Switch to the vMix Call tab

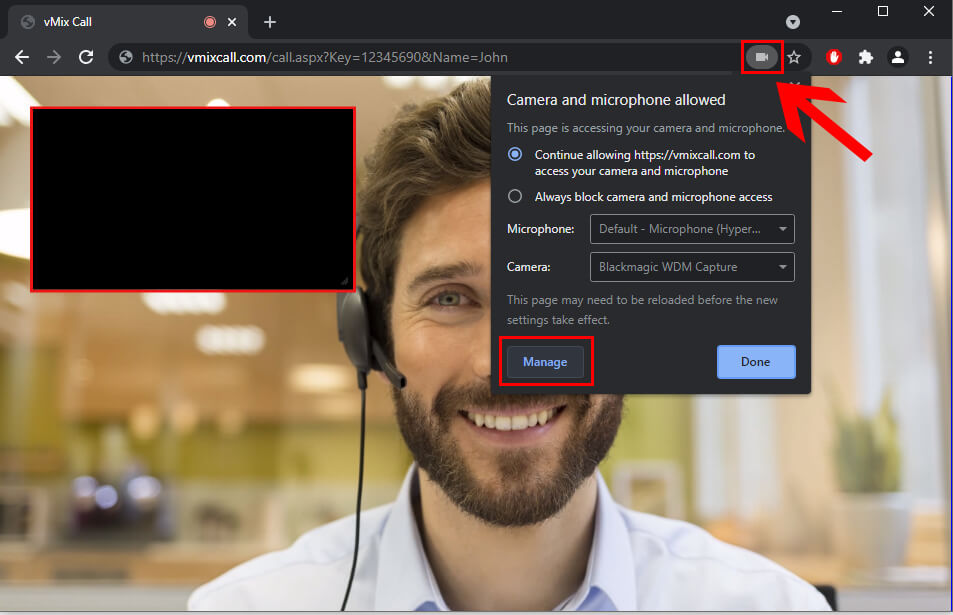coord(110,22)
